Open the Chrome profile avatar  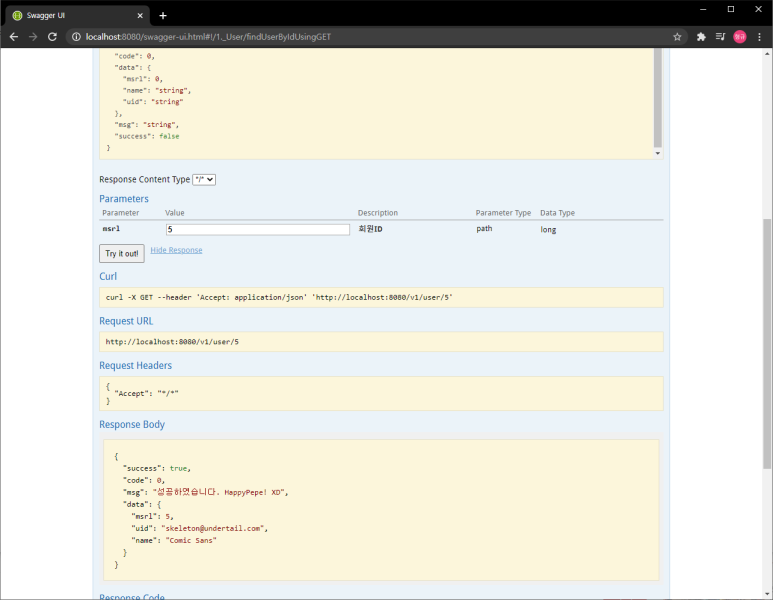[740, 37]
